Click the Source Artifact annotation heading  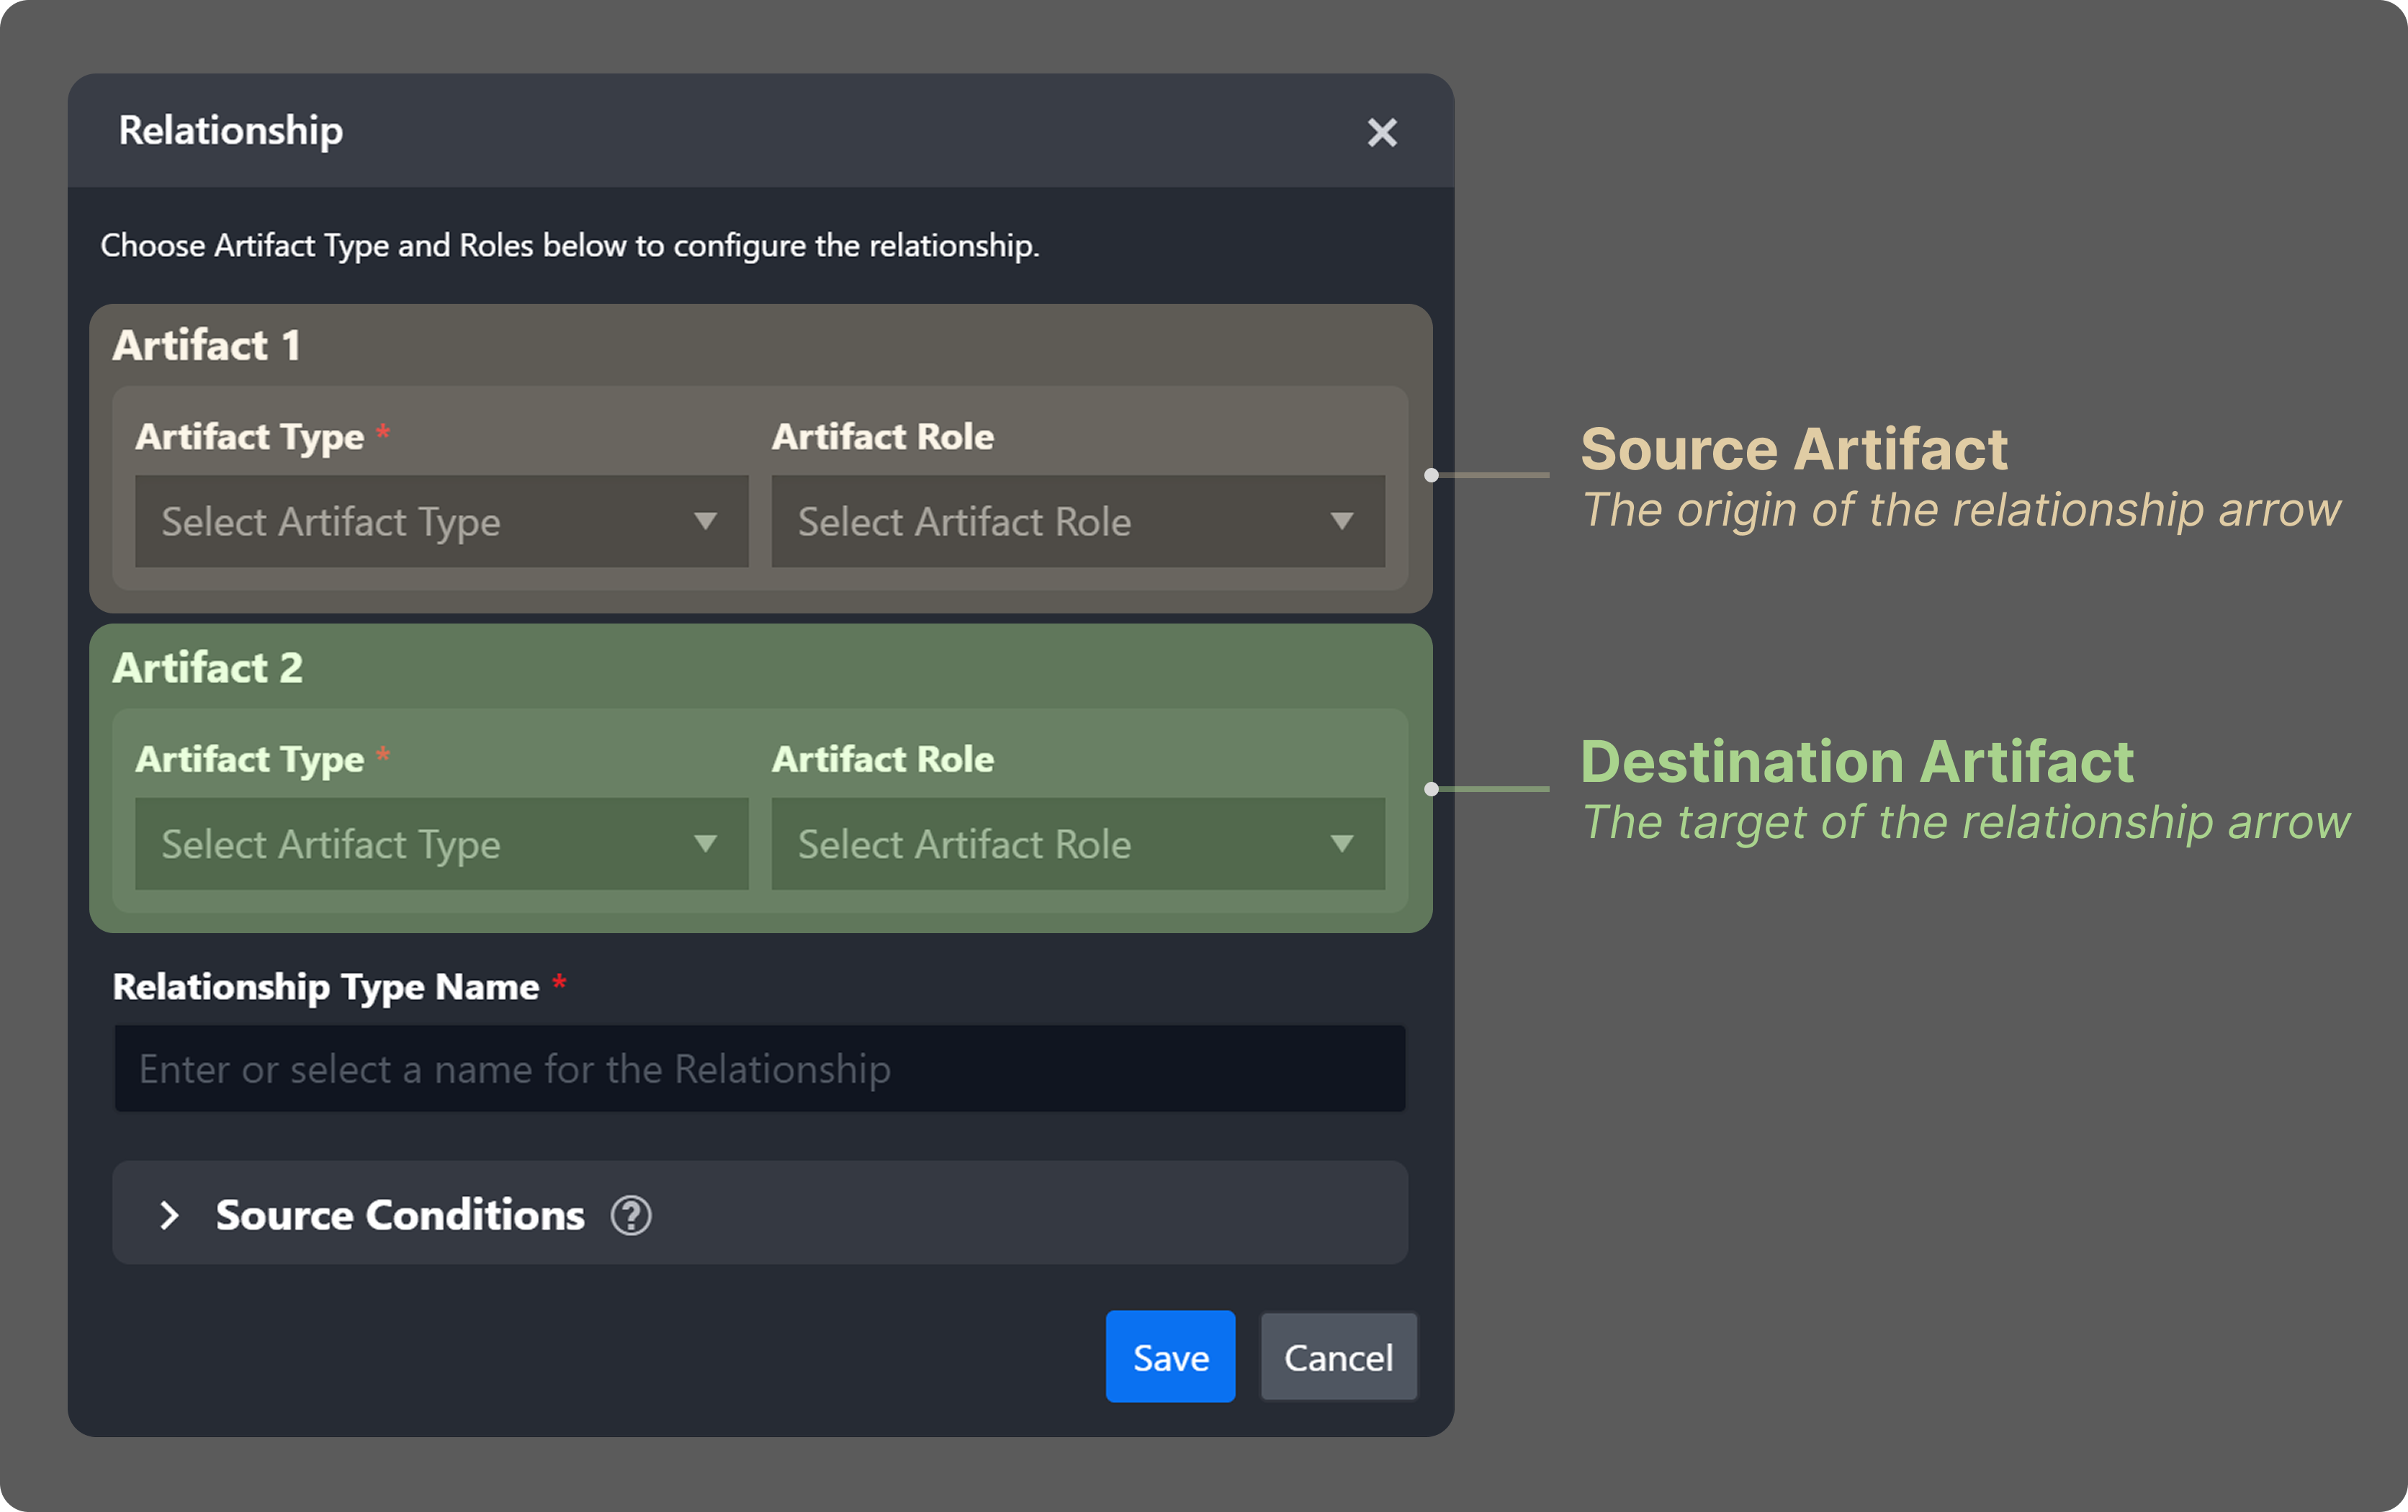pos(1794,449)
